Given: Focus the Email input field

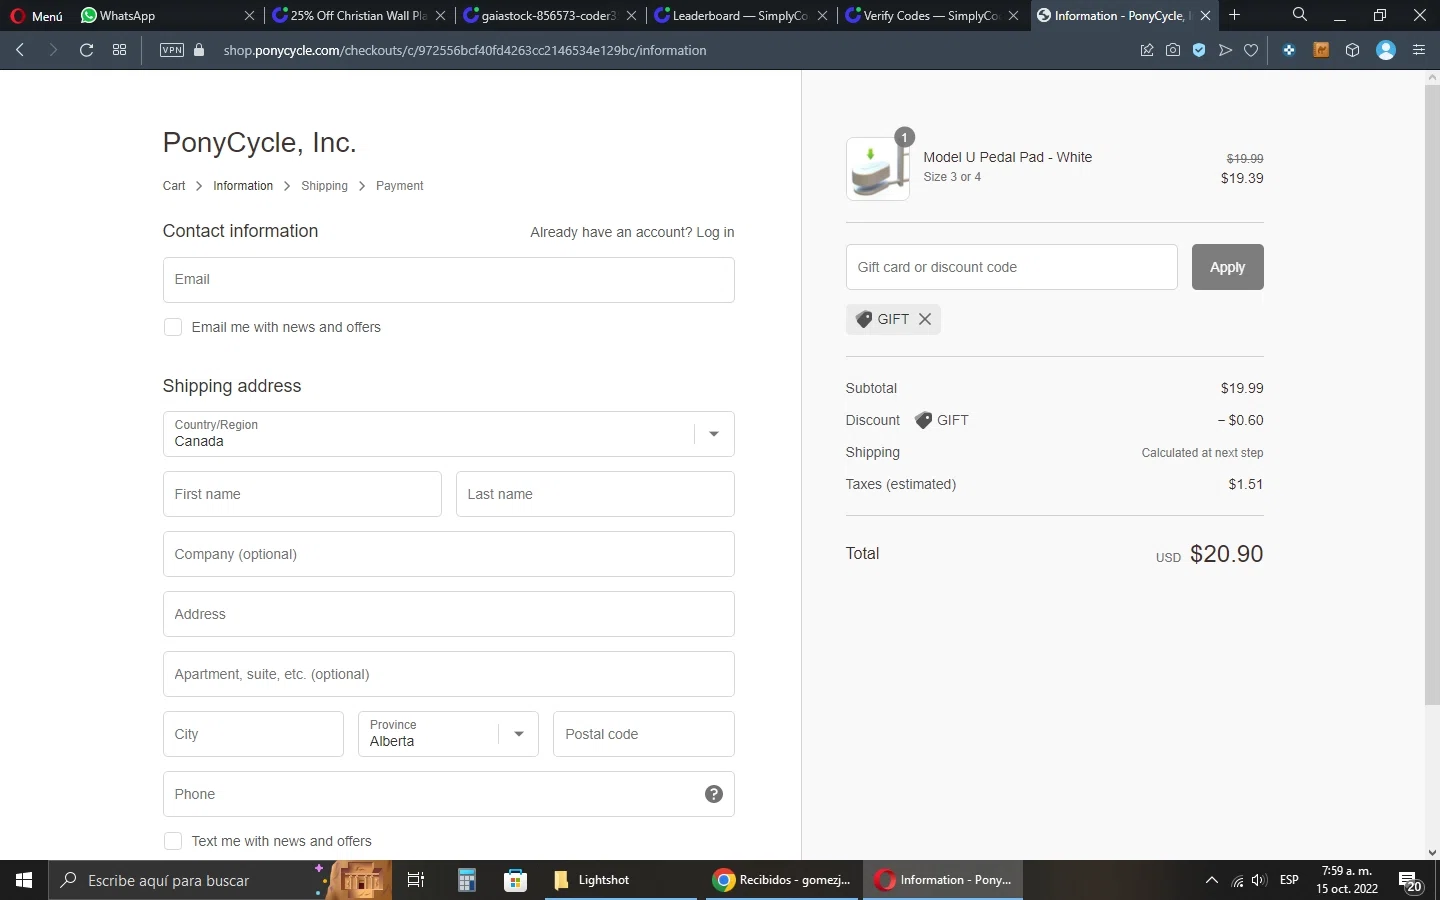Looking at the screenshot, I should [x=449, y=280].
